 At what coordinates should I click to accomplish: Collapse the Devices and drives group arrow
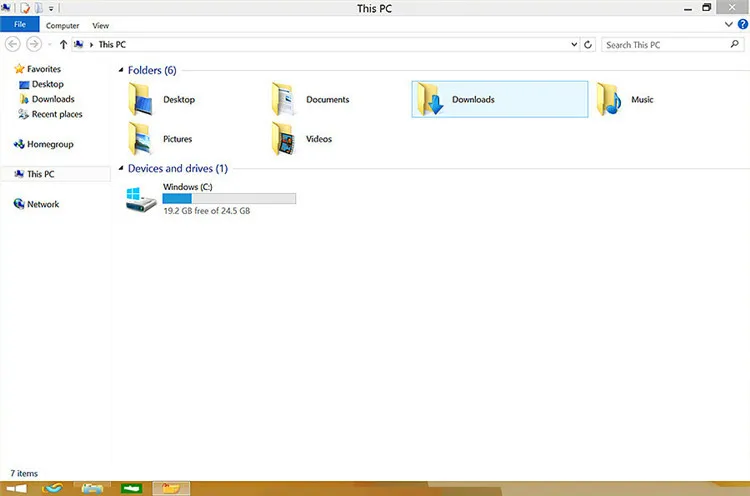coord(121,168)
